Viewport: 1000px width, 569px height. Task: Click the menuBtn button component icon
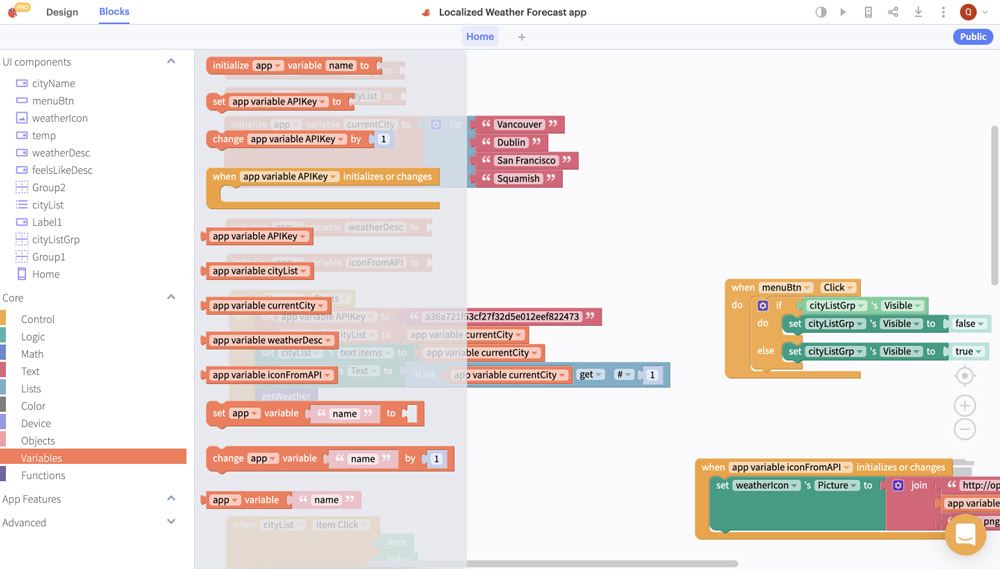coord(22,101)
